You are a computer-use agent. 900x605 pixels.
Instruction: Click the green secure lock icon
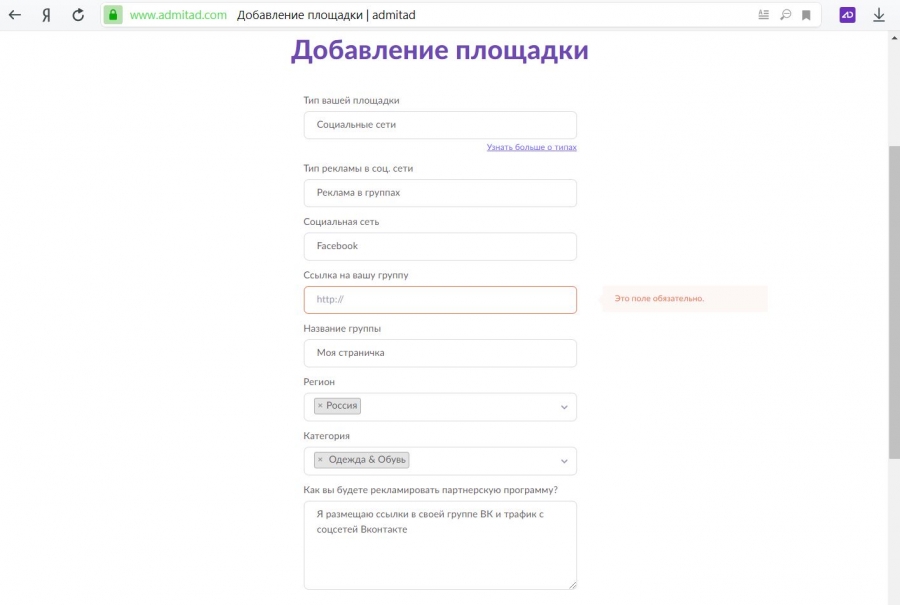pyautogui.click(x=113, y=15)
